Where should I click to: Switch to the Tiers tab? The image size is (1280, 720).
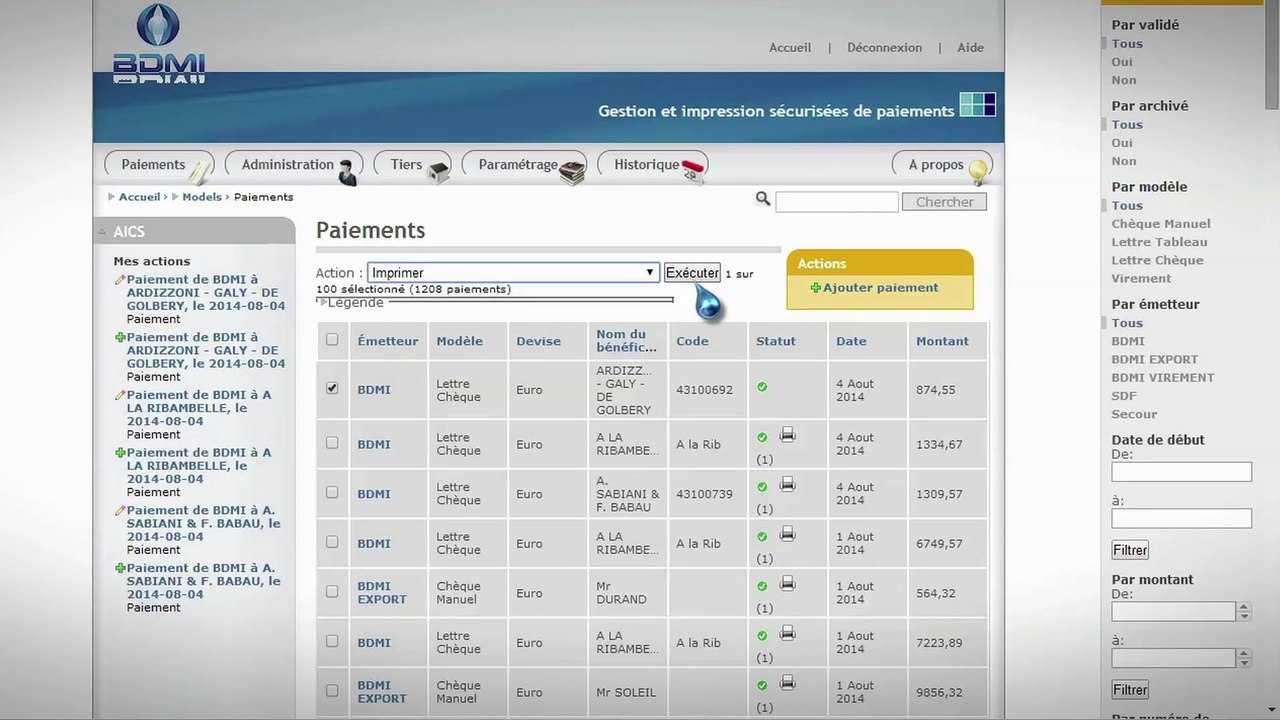[x=413, y=165]
